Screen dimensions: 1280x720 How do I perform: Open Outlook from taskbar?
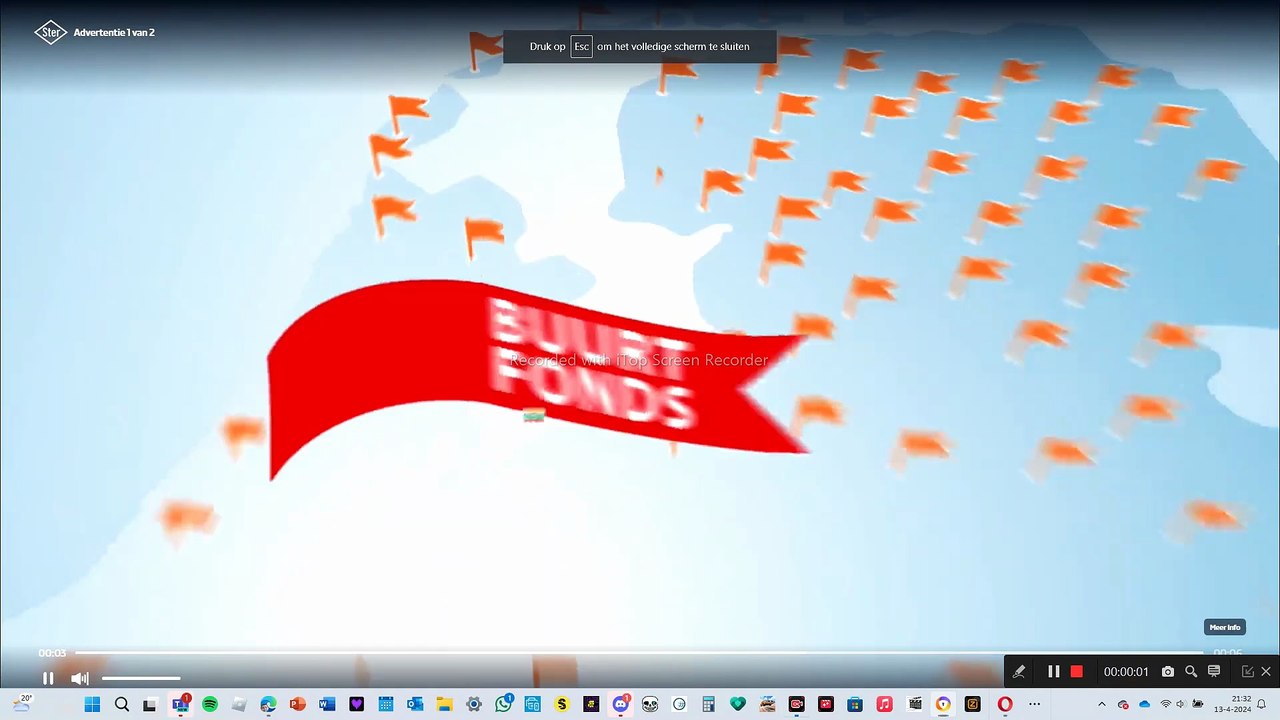click(415, 704)
